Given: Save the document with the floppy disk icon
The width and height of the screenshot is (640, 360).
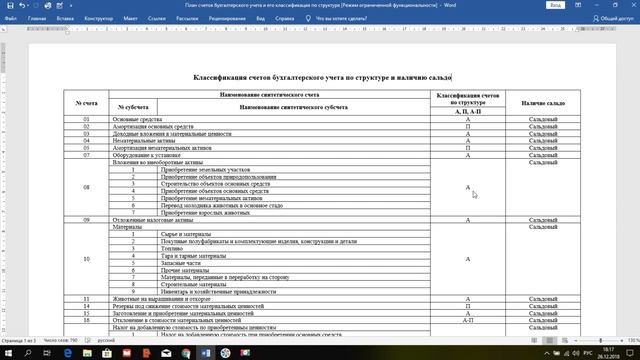Looking at the screenshot, I should [10, 6].
